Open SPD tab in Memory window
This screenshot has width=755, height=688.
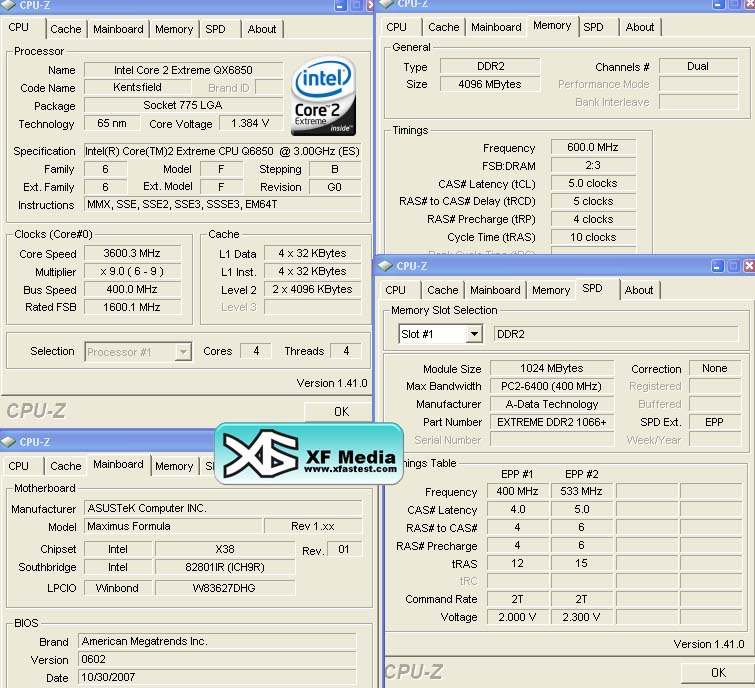pos(593,27)
